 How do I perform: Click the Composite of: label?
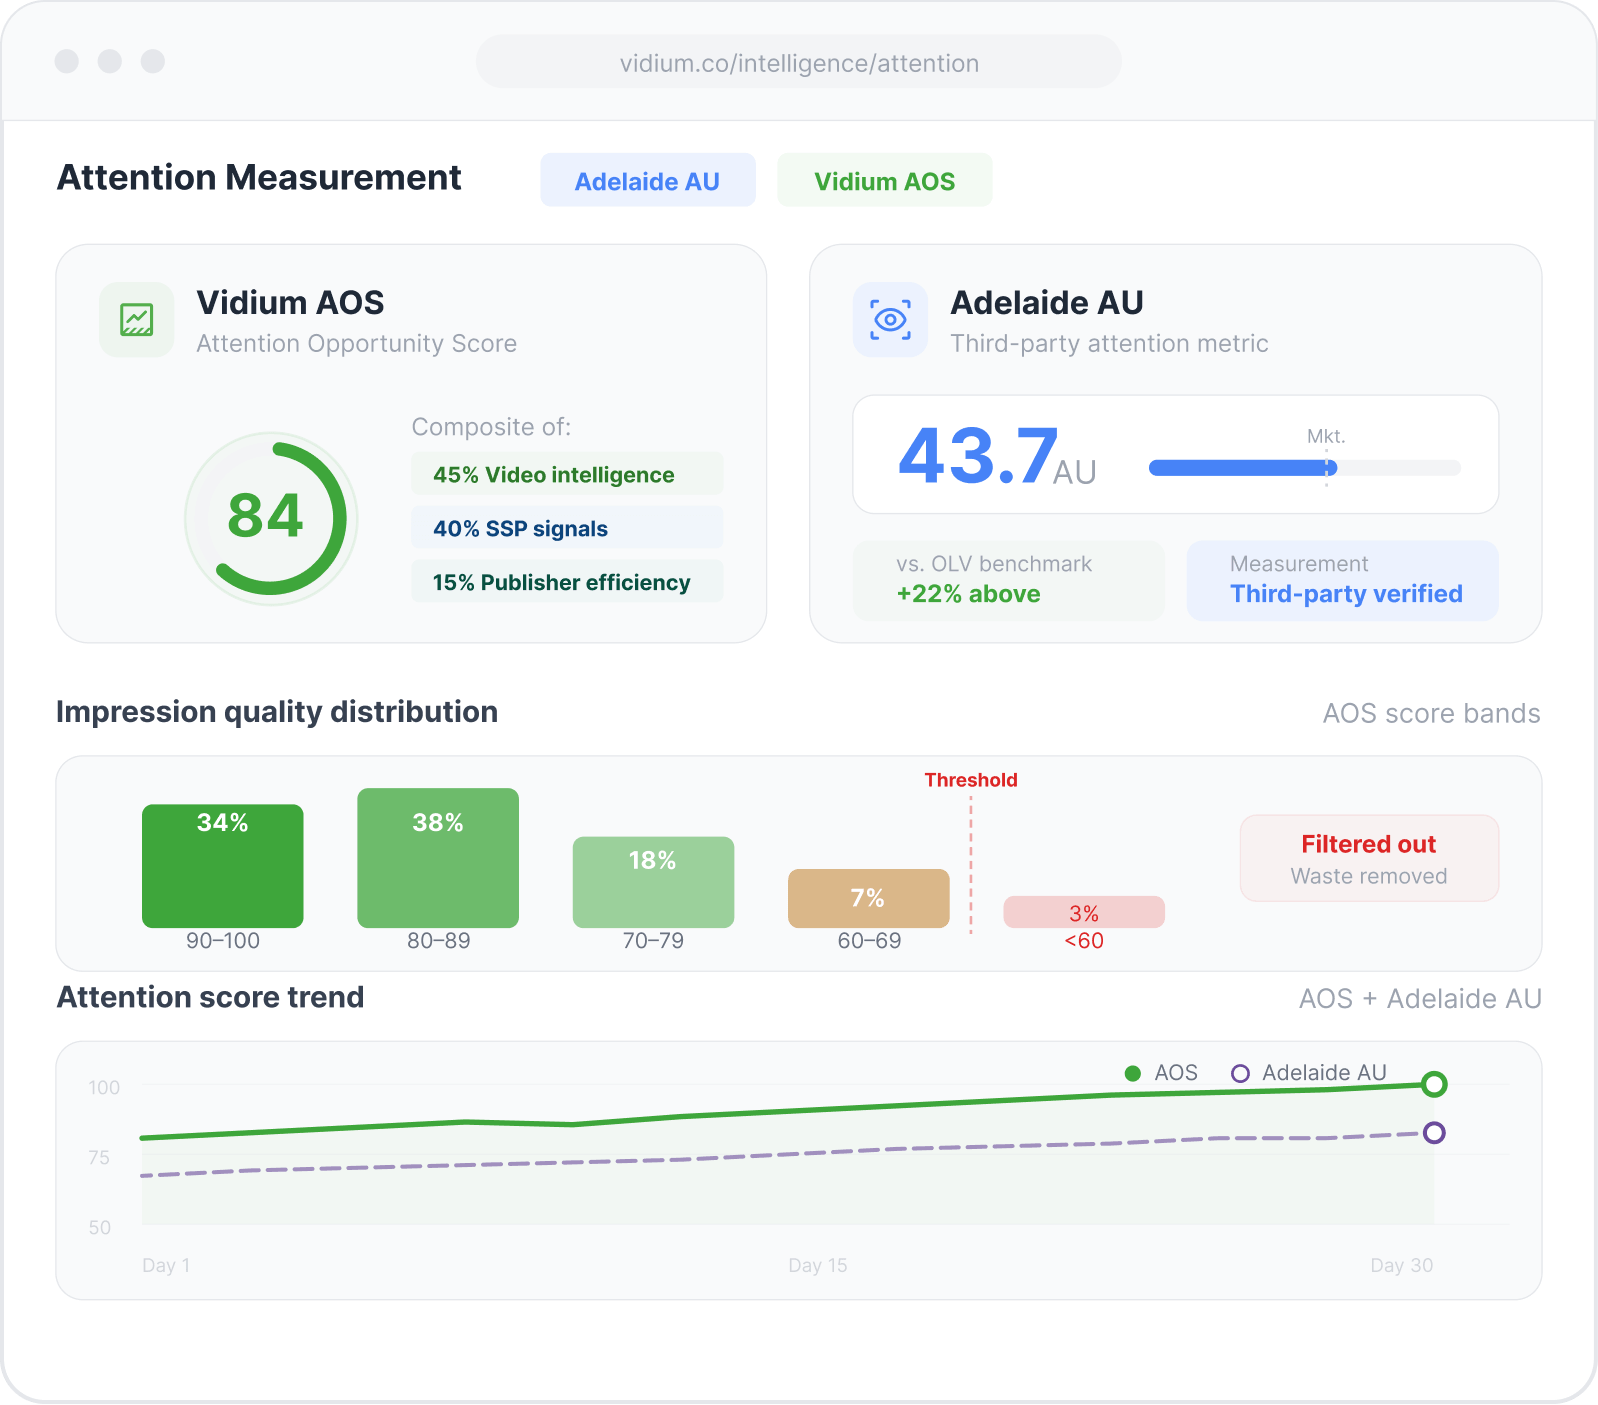click(492, 427)
